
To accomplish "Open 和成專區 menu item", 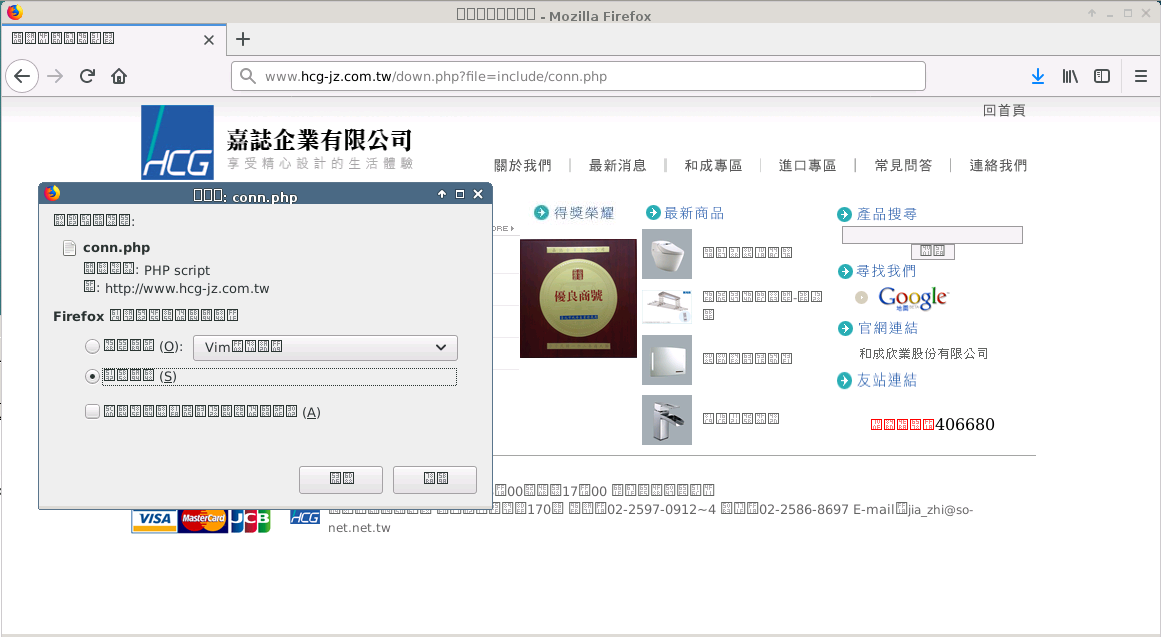I will (x=713, y=165).
